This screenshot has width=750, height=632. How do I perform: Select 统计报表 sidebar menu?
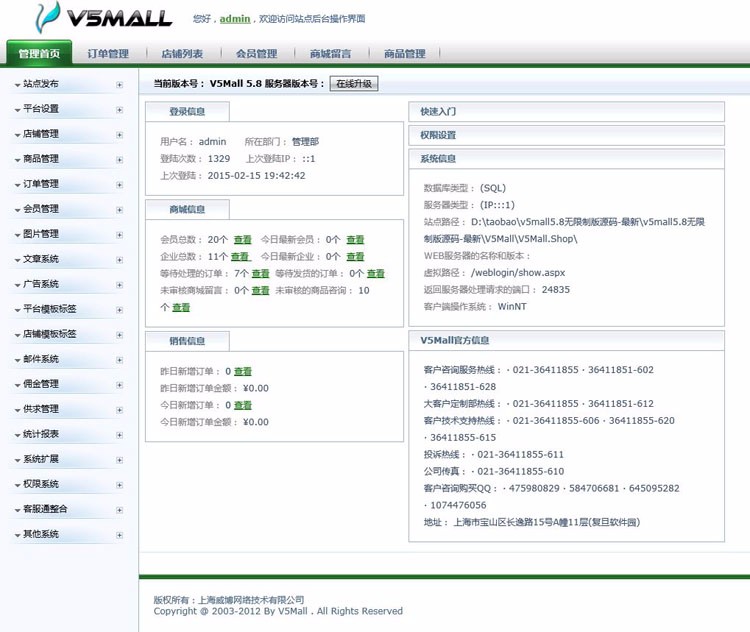click(x=41, y=434)
